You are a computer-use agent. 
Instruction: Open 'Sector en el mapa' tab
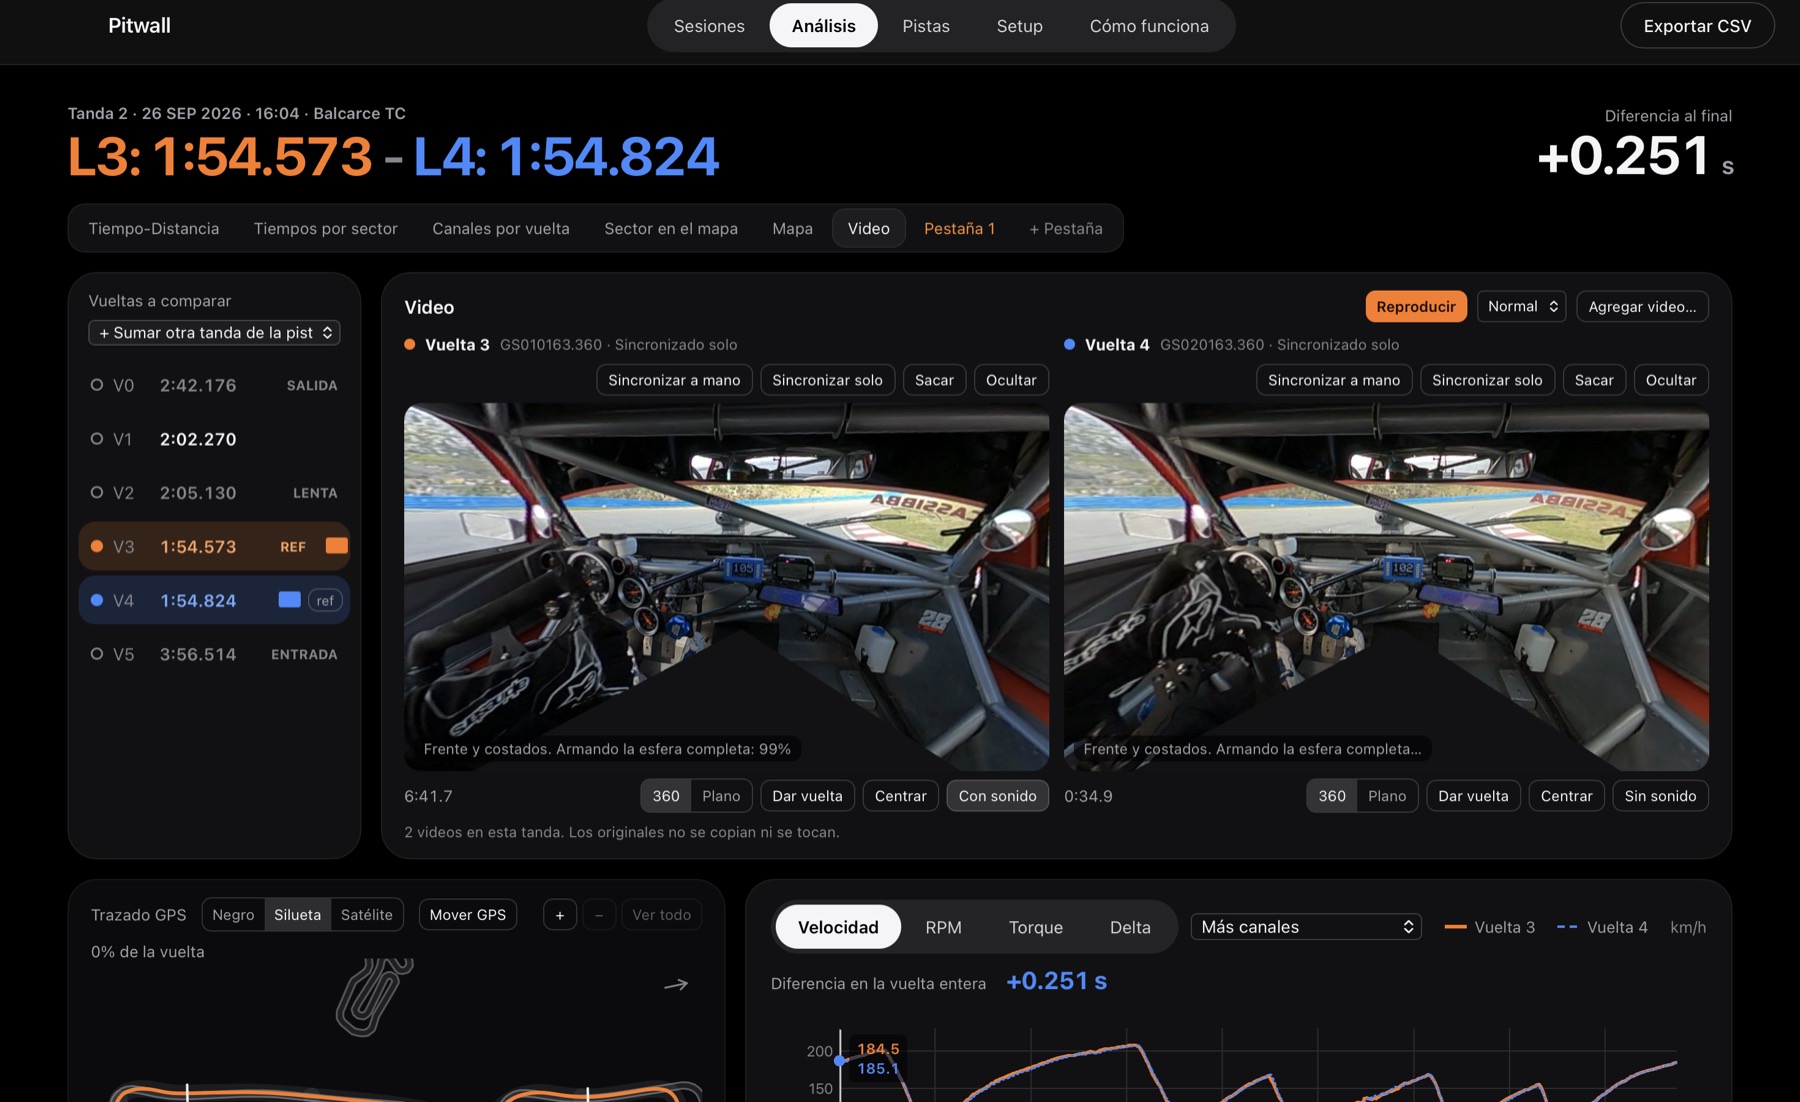(671, 229)
